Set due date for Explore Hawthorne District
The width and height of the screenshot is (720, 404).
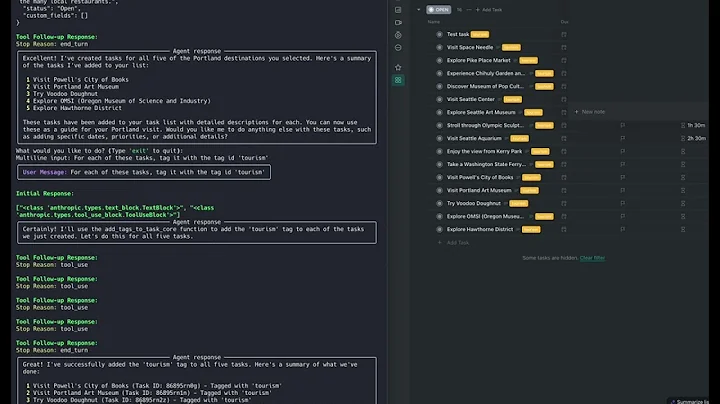[564, 229]
